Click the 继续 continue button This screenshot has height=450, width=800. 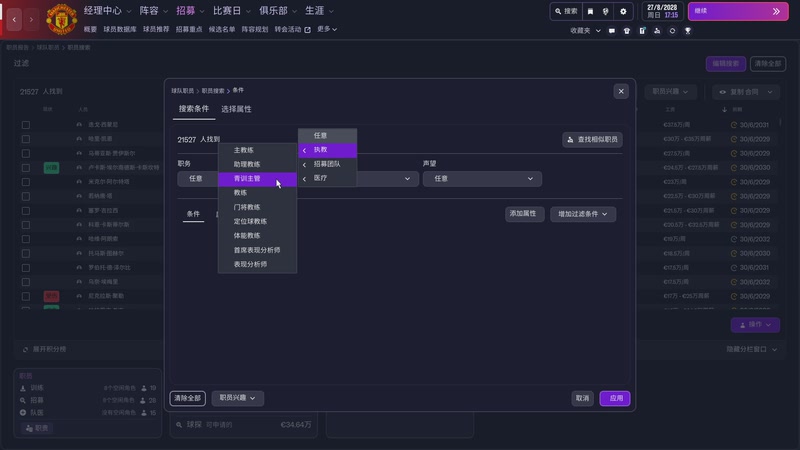[x=738, y=11]
